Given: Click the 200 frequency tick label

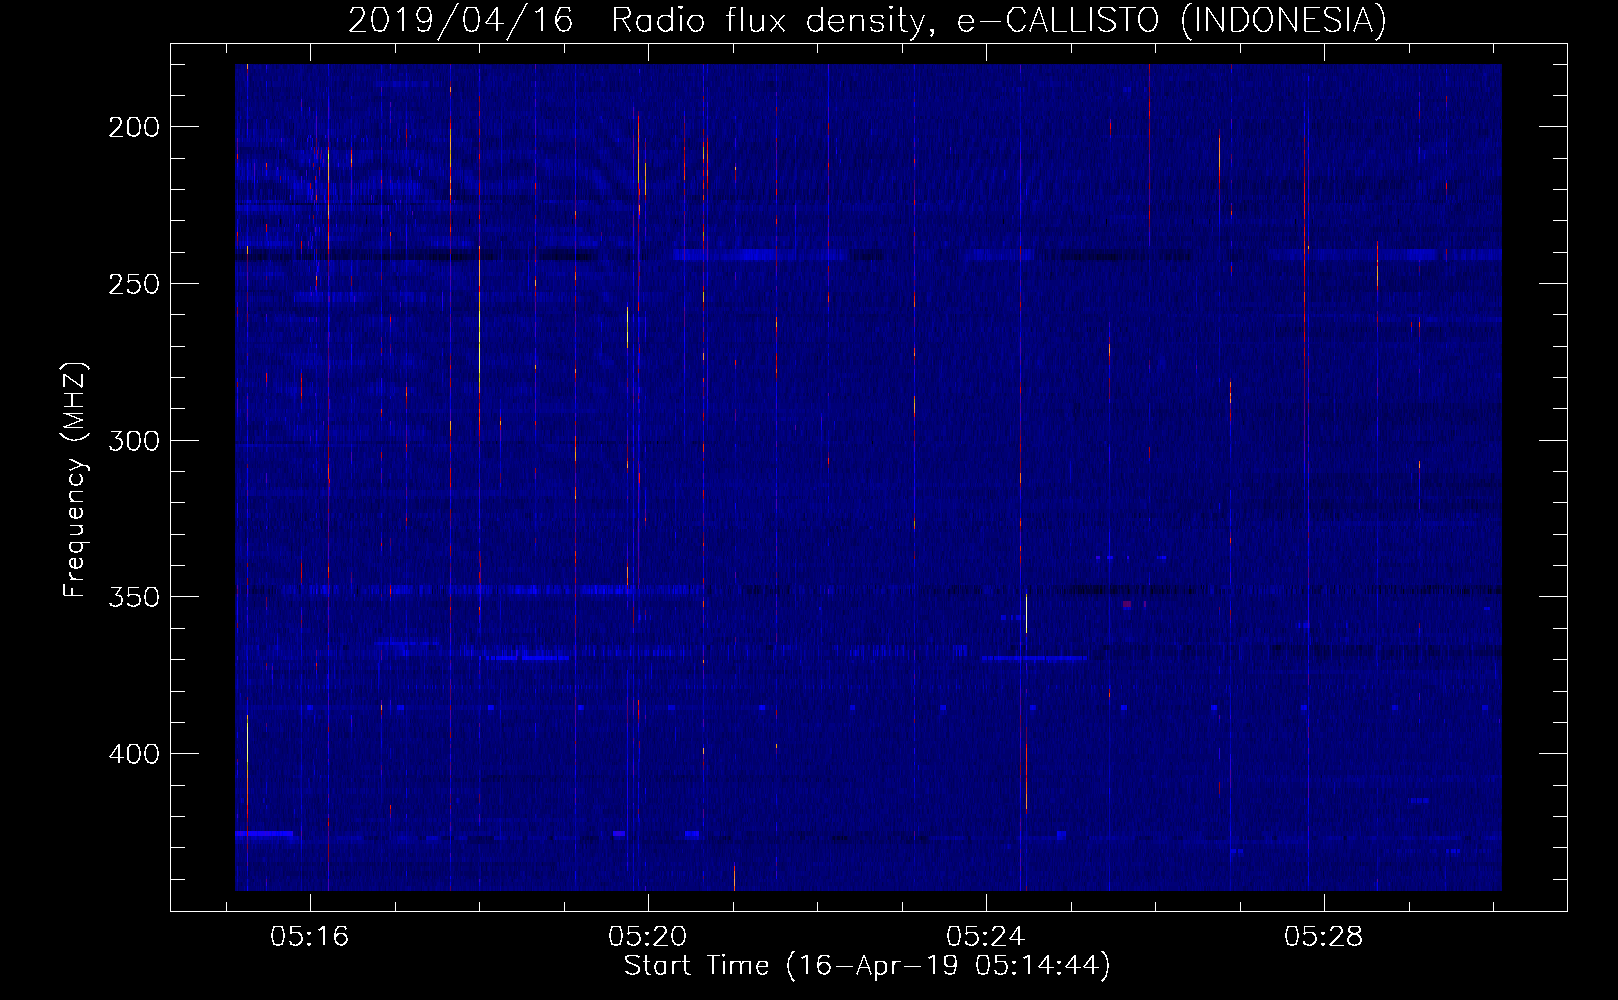Looking at the screenshot, I should click(x=134, y=127).
